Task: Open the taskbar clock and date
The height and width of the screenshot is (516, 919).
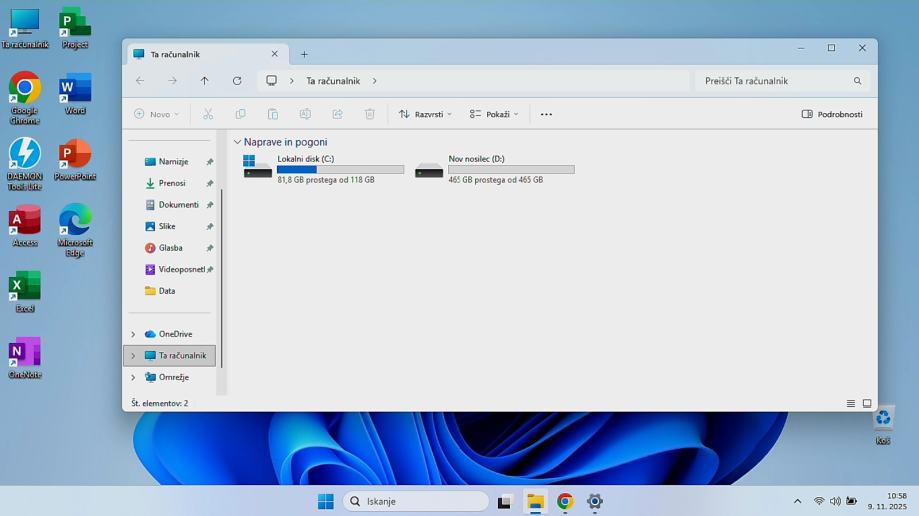Action: pos(887,501)
